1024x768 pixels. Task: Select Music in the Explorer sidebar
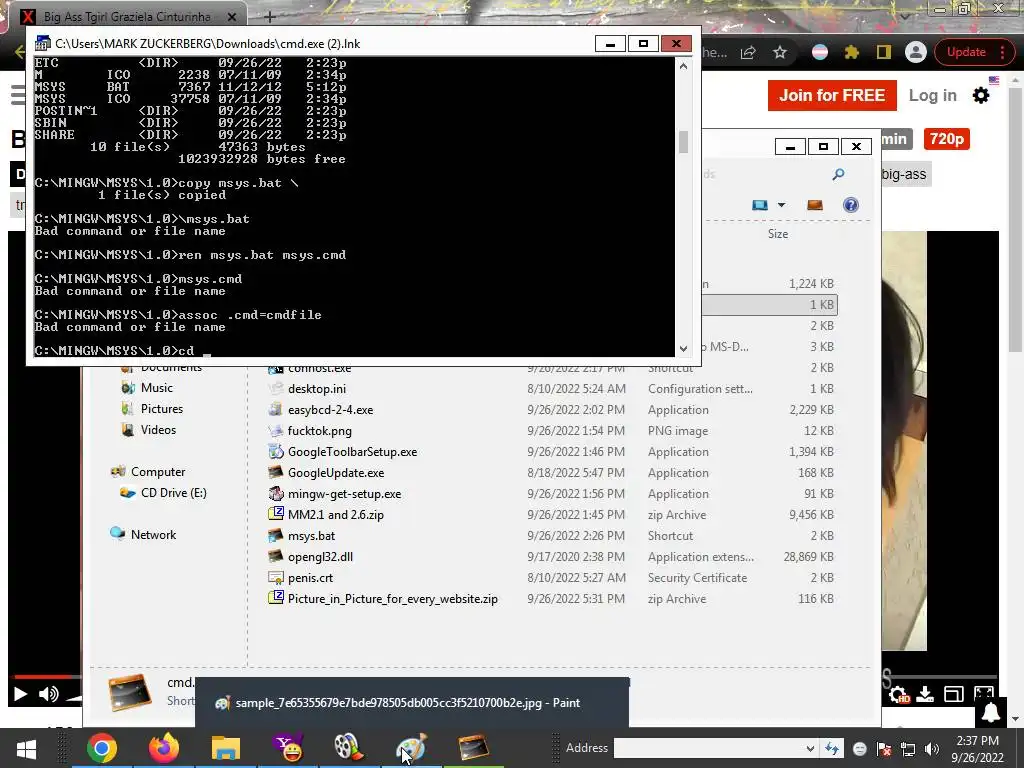pos(157,388)
